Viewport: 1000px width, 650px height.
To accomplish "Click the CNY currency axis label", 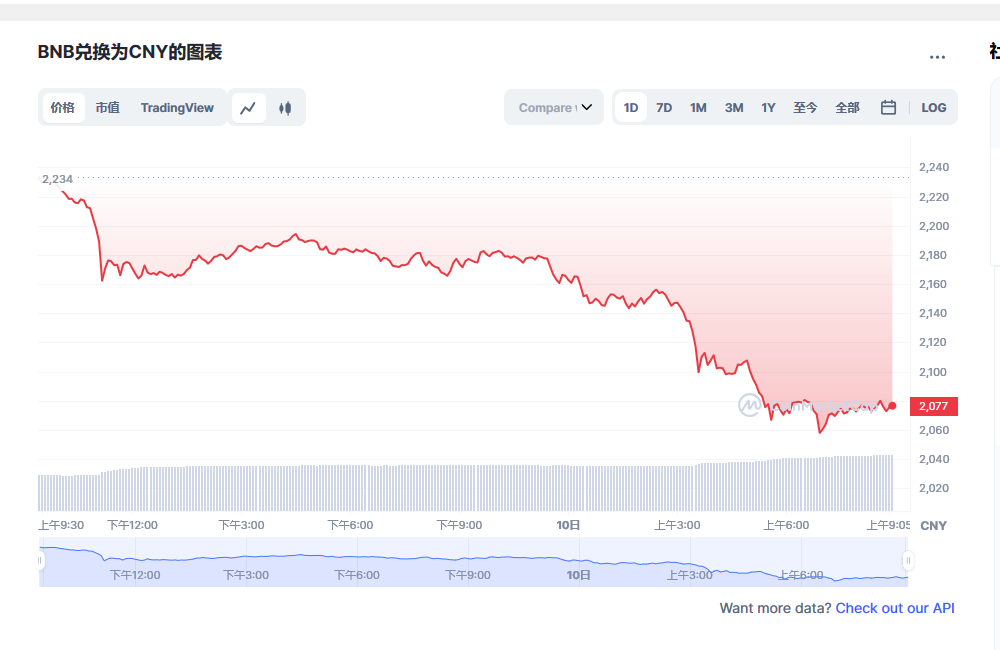I will [x=934, y=526].
